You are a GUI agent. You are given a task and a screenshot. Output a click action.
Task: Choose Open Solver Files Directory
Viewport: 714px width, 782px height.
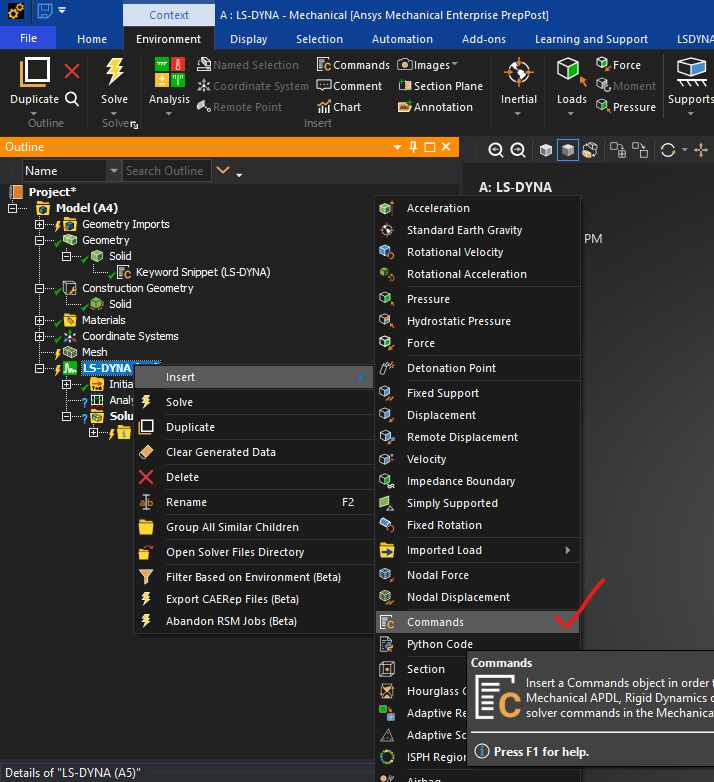254,552
